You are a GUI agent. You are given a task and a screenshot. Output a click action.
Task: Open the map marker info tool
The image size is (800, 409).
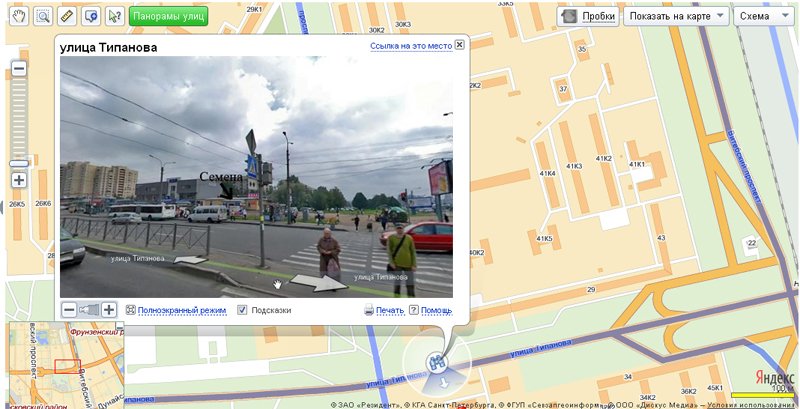click(91, 16)
